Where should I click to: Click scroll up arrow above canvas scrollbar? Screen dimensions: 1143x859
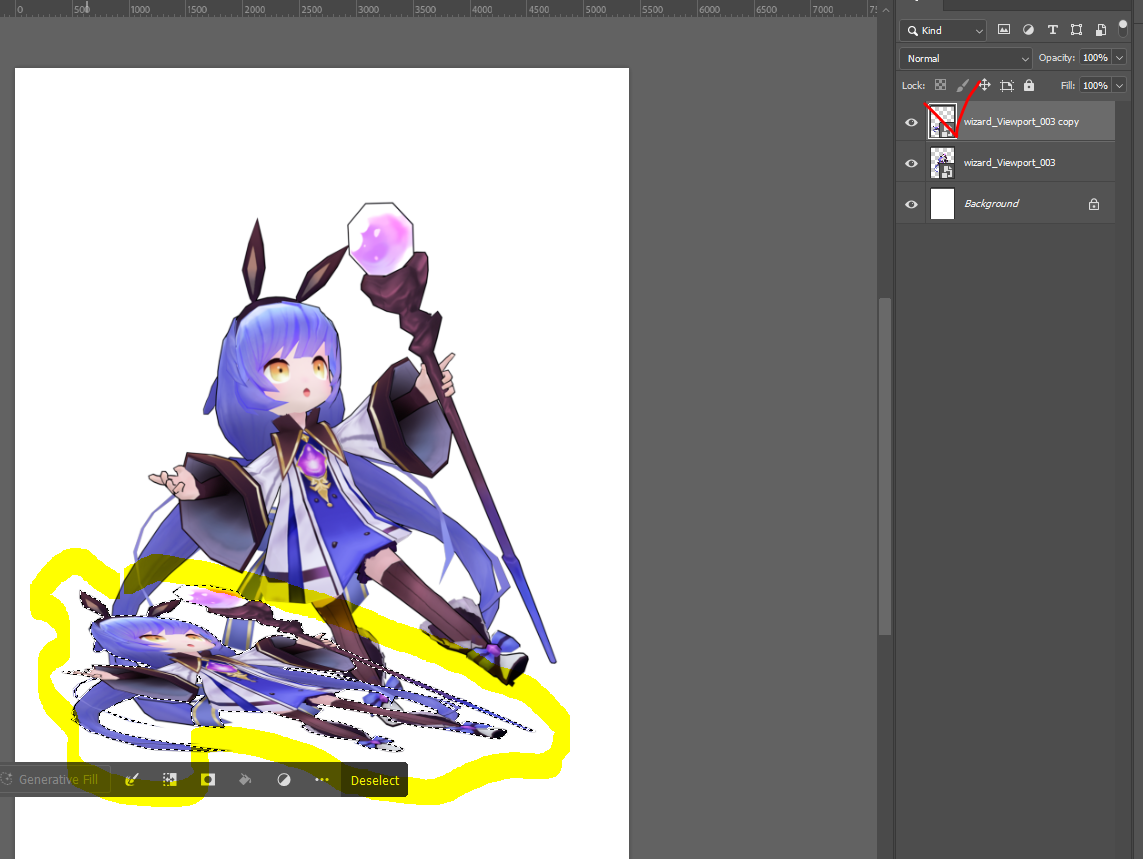pyautogui.click(x=886, y=10)
